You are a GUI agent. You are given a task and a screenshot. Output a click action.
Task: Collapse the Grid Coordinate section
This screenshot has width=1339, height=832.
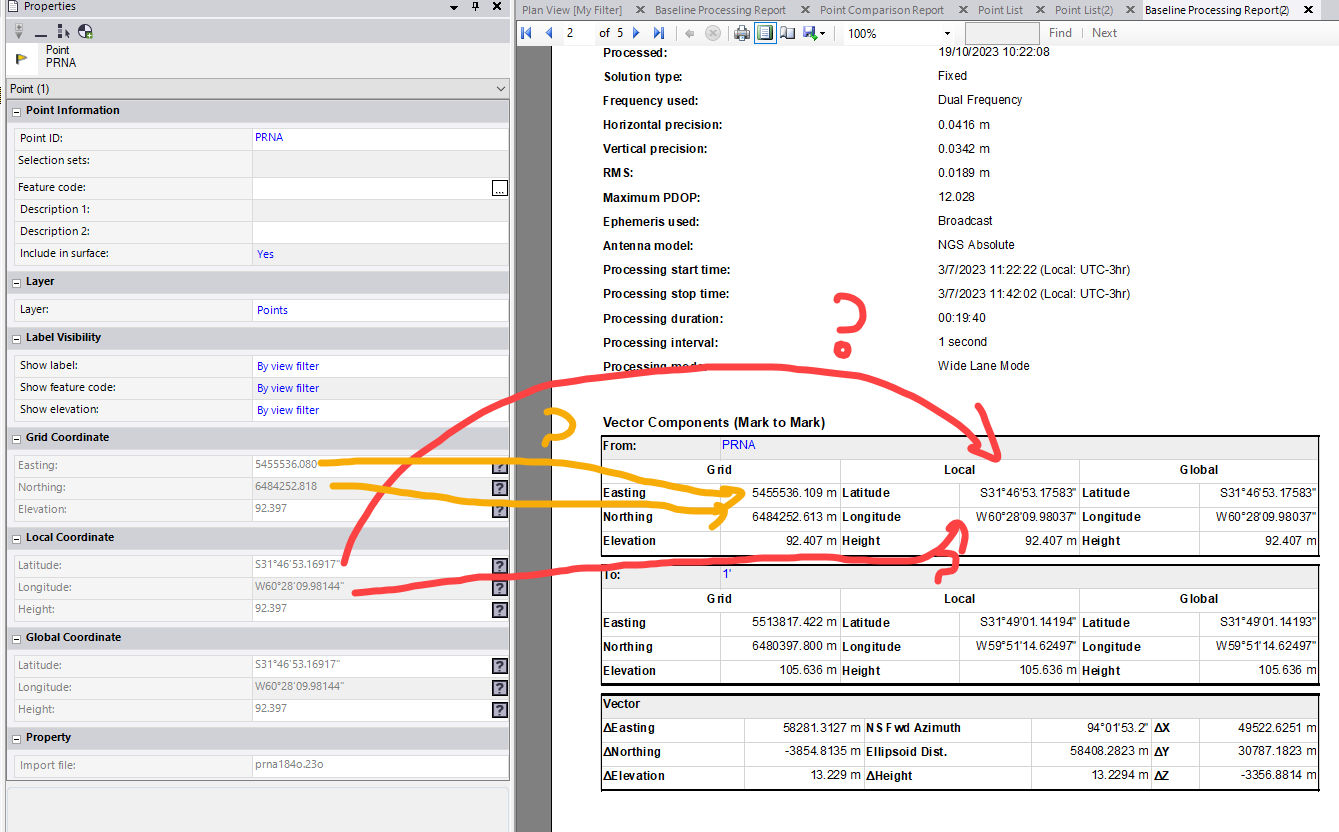click(x=17, y=438)
